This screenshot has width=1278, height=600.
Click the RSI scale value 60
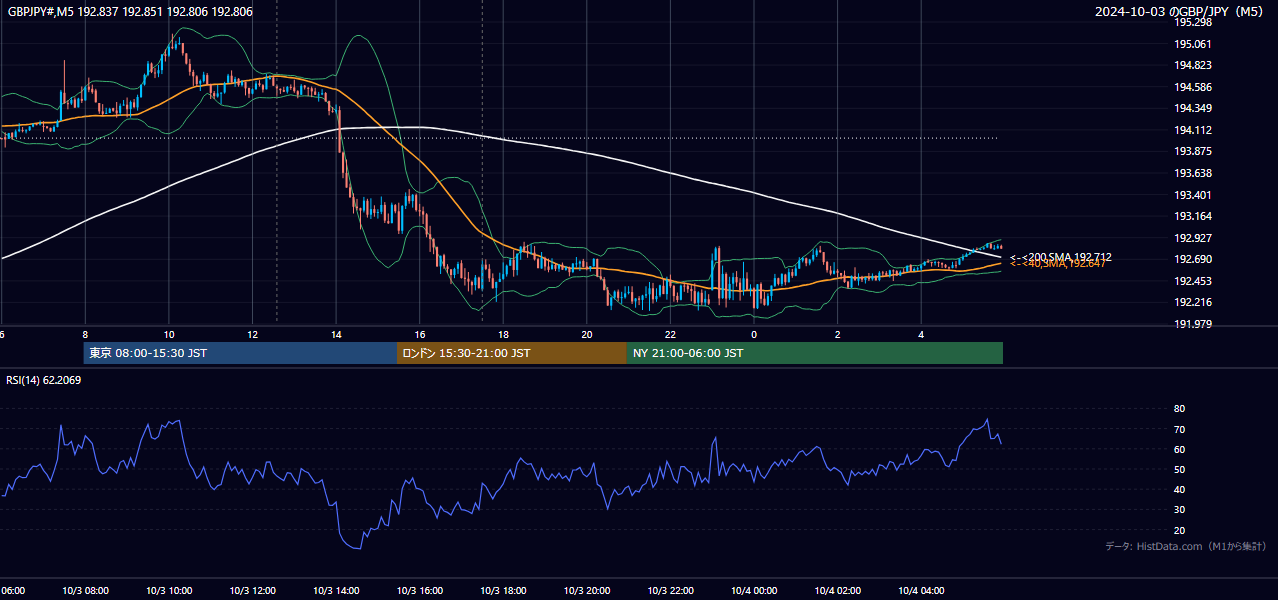tap(1179, 449)
